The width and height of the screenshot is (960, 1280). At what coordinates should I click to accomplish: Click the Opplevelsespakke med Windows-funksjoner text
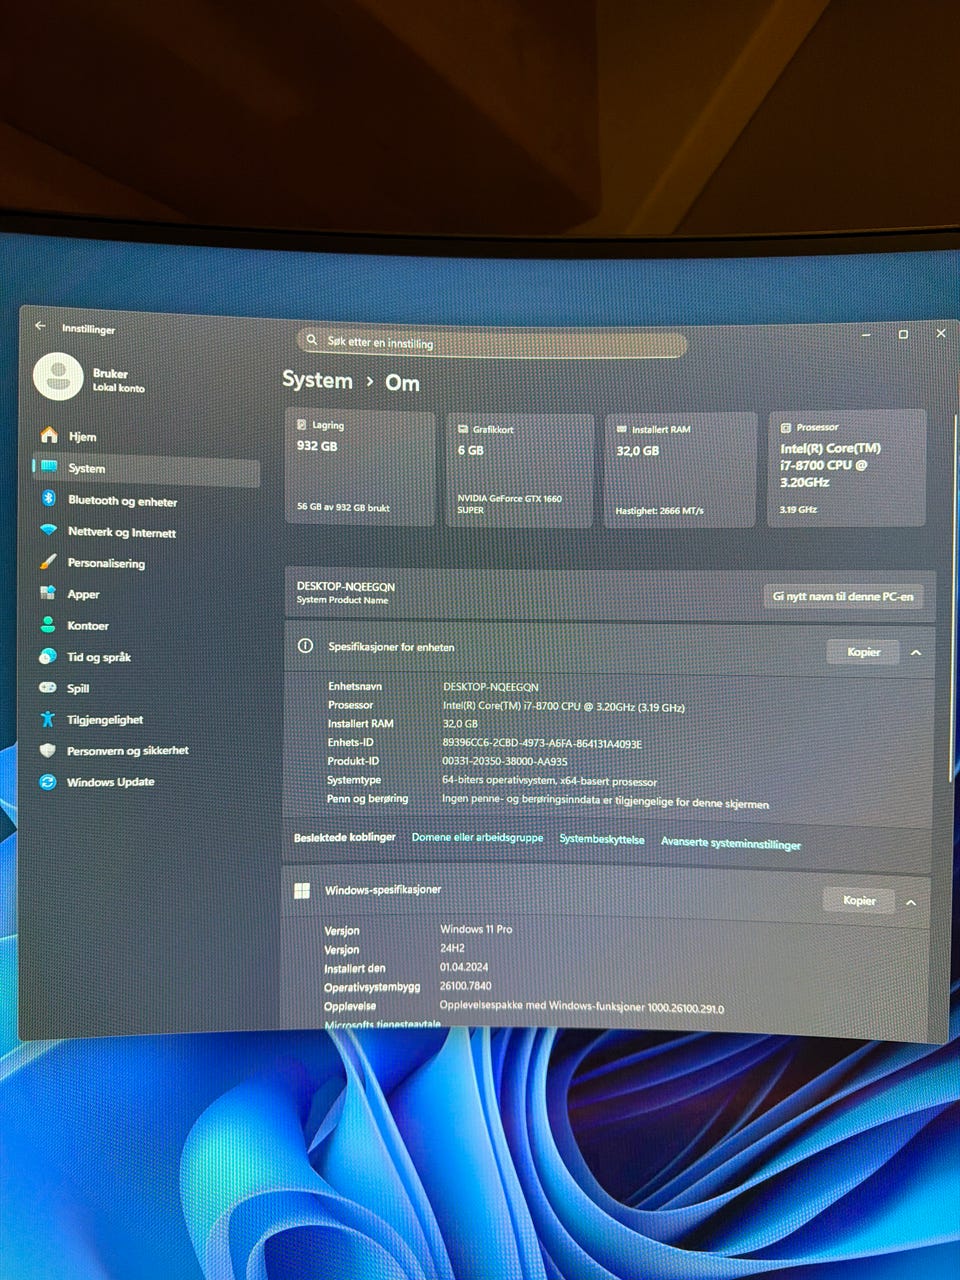[x=582, y=1007]
